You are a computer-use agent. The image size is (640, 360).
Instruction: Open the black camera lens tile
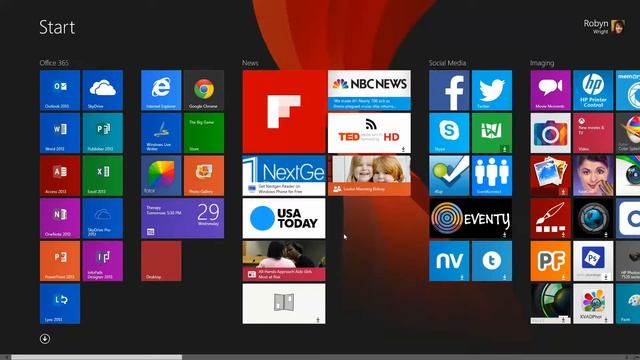point(593,218)
